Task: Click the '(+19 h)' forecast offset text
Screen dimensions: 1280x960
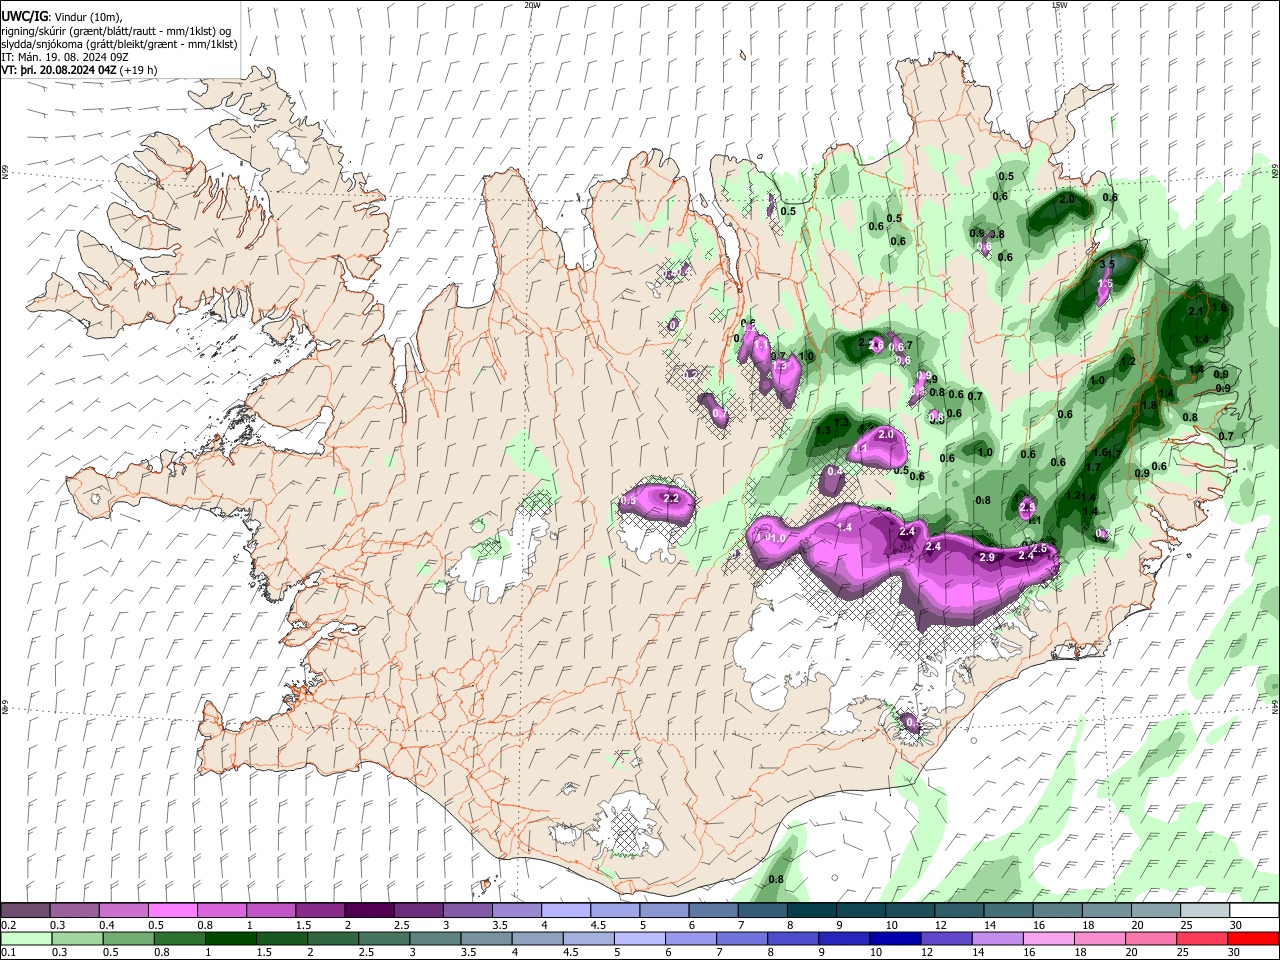Action: [138, 71]
